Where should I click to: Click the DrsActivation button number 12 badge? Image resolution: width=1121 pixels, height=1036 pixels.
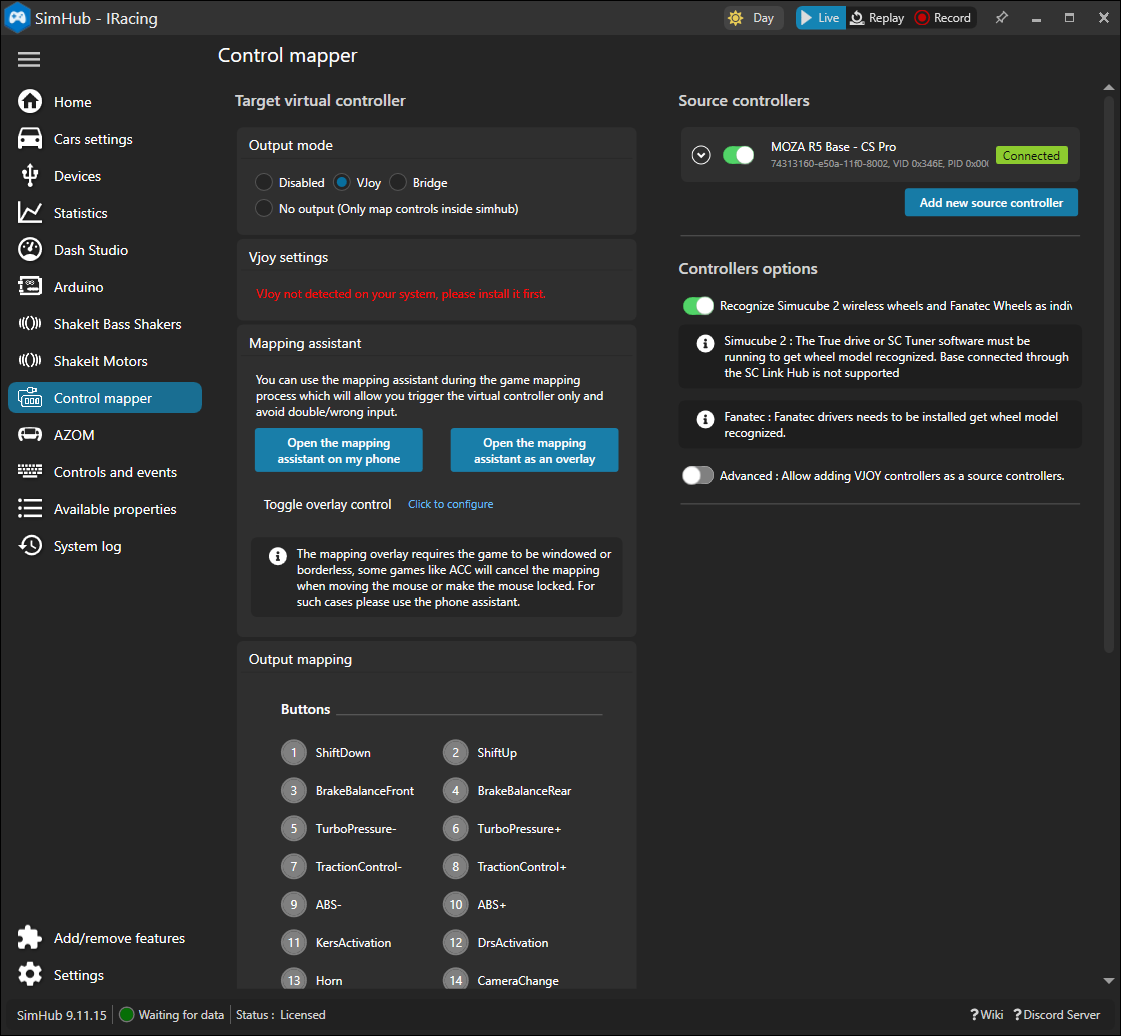pos(455,942)
